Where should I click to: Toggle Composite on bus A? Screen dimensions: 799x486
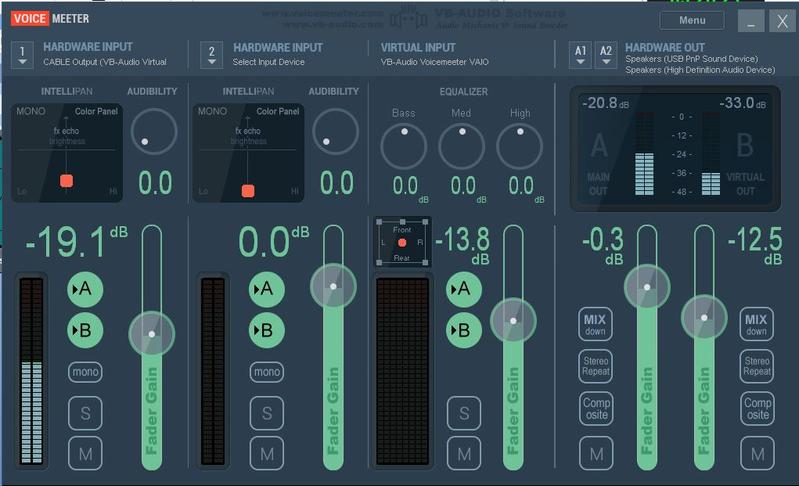tap(596, 408)
